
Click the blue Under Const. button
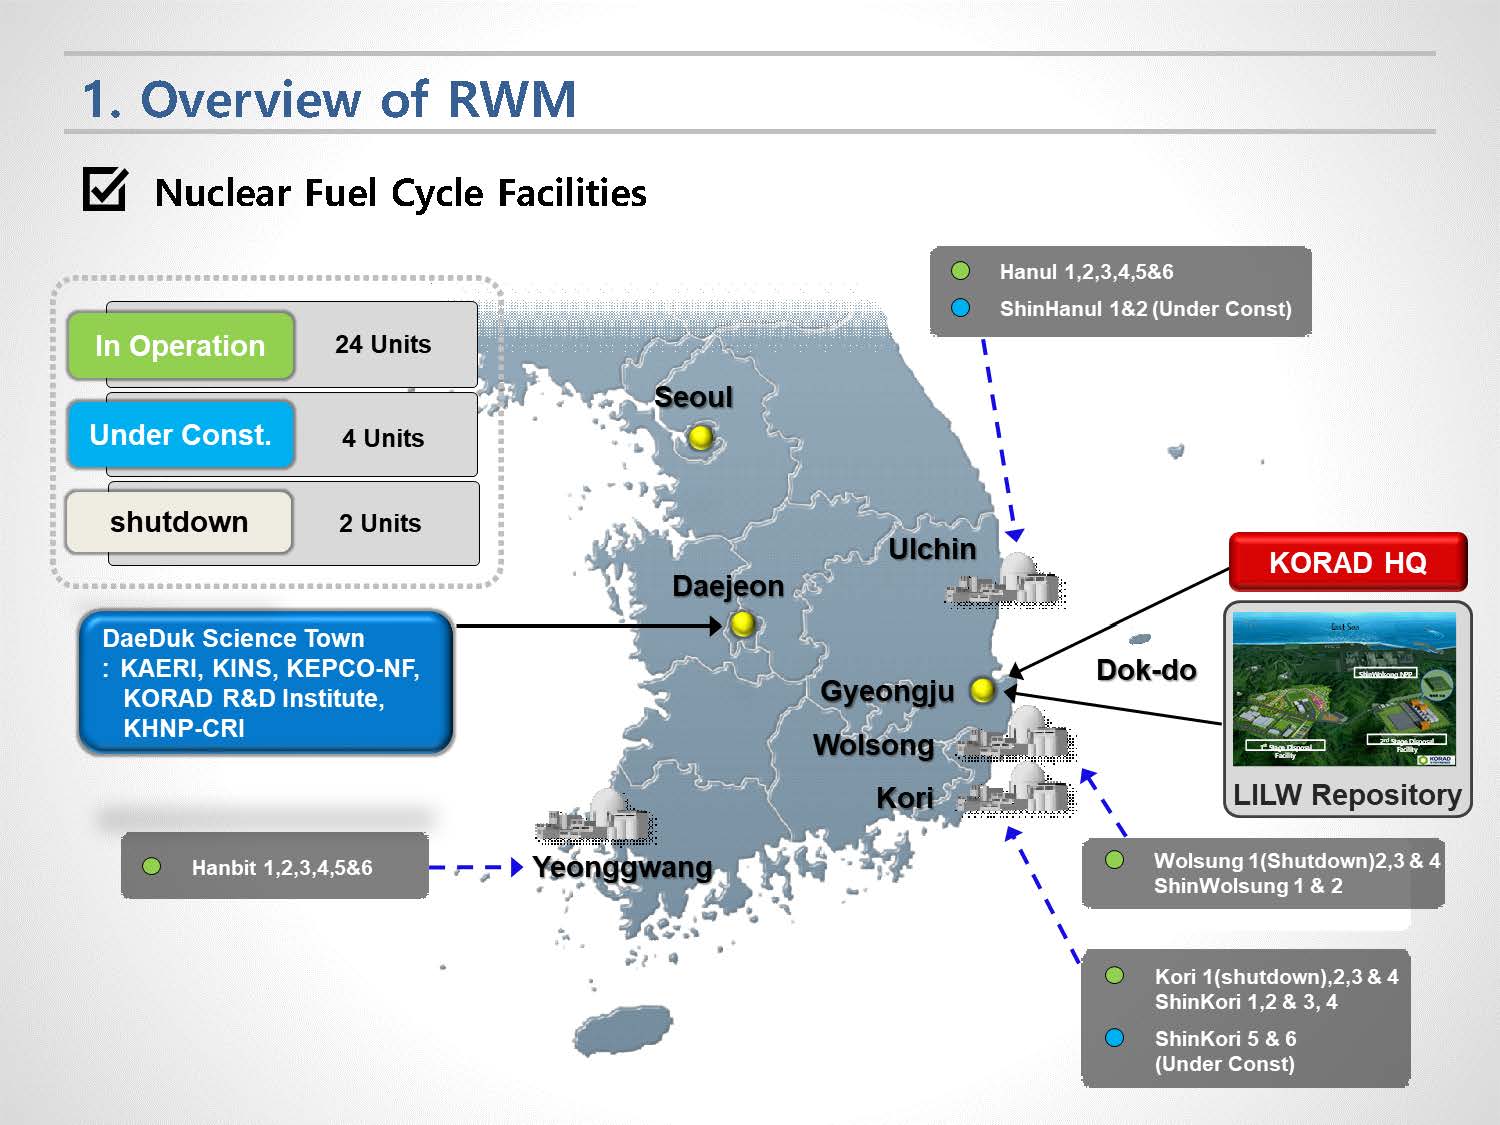(181, 435)
